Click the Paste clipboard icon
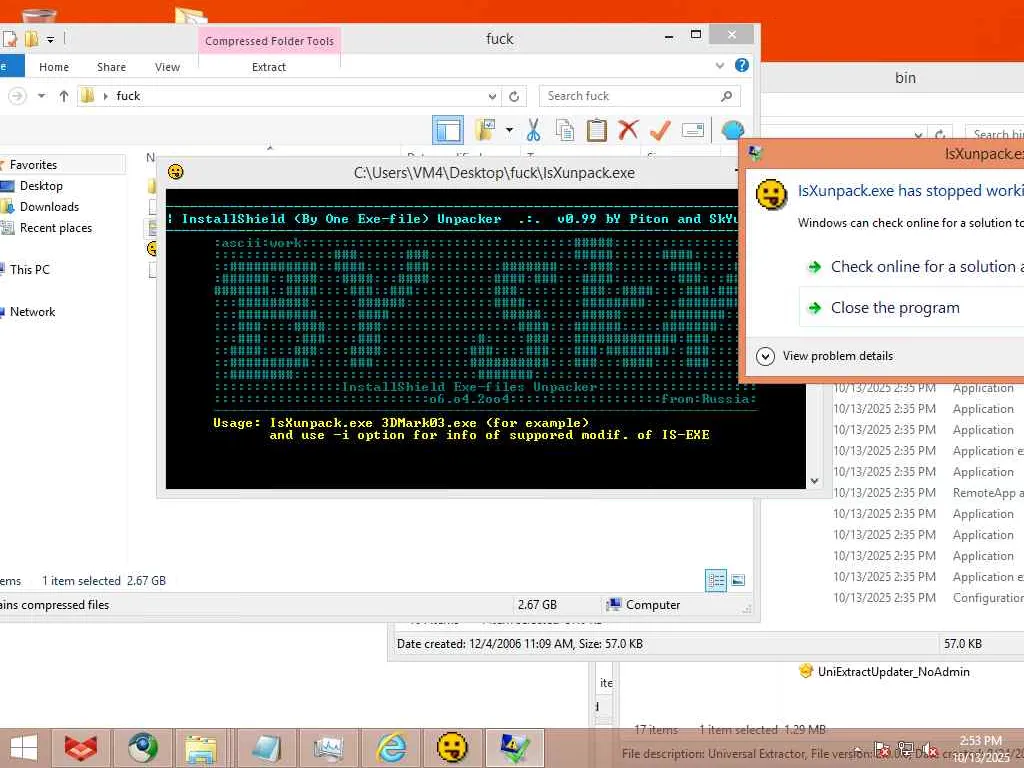 [x=596, y=130]
